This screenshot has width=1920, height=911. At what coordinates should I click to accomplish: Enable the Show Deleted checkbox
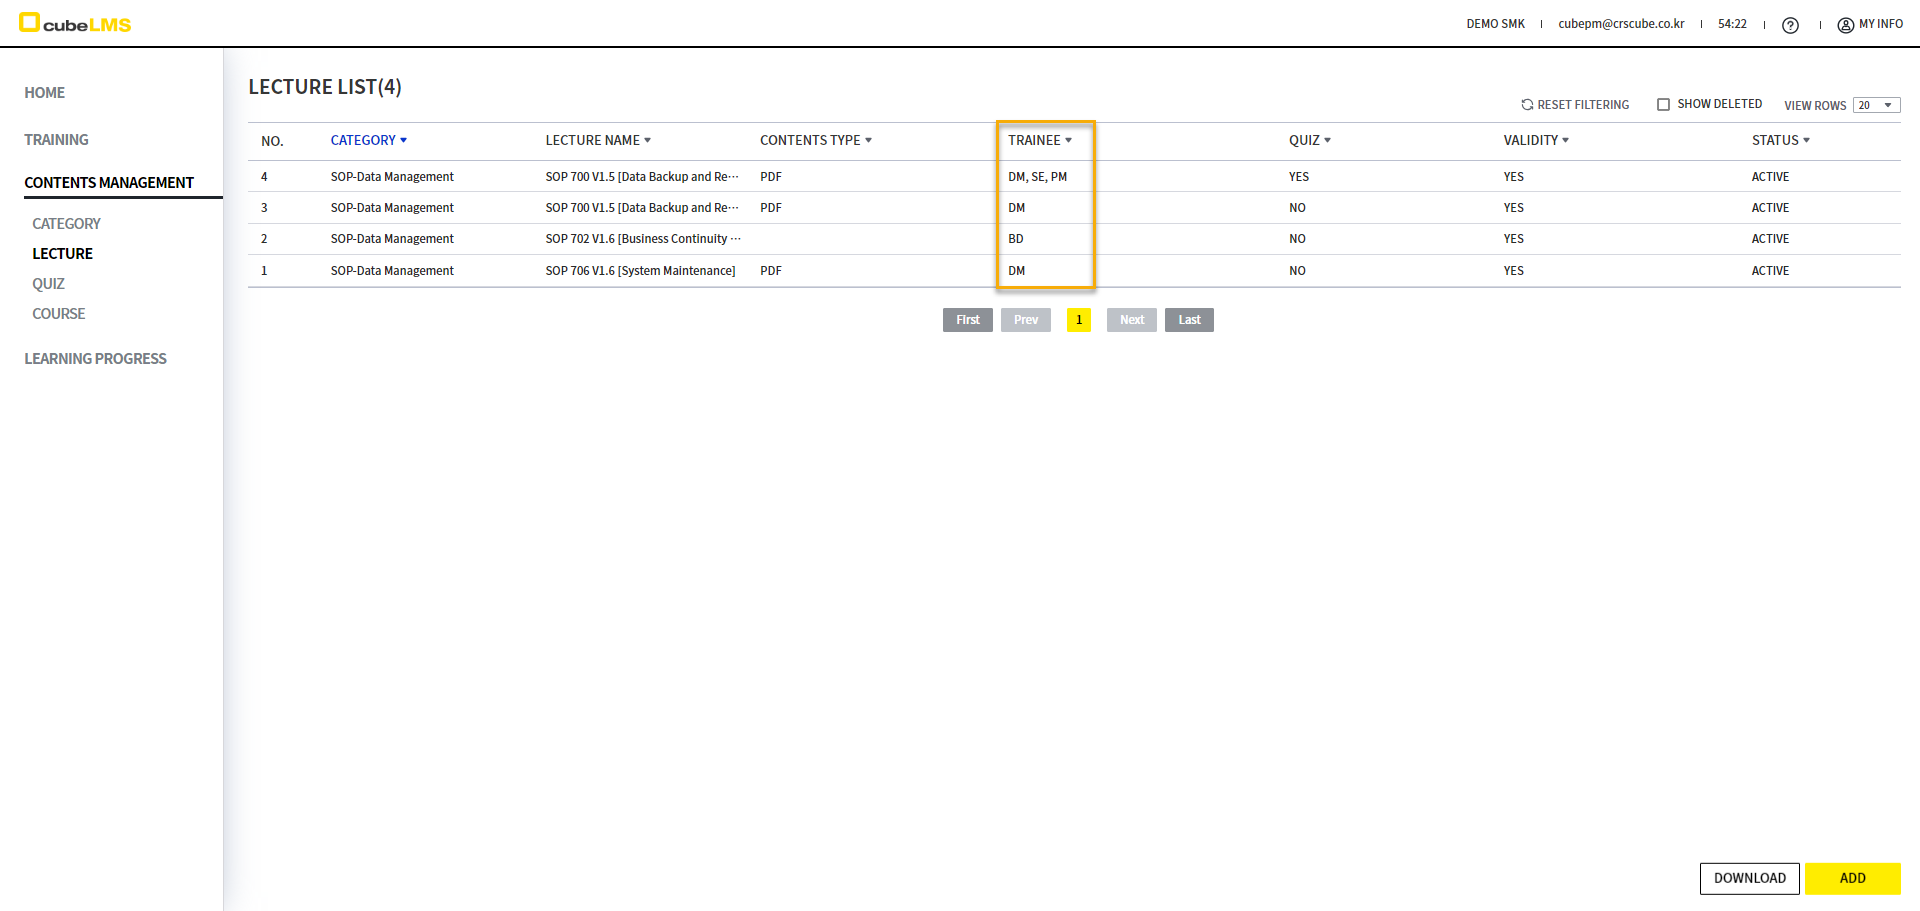1663,104
